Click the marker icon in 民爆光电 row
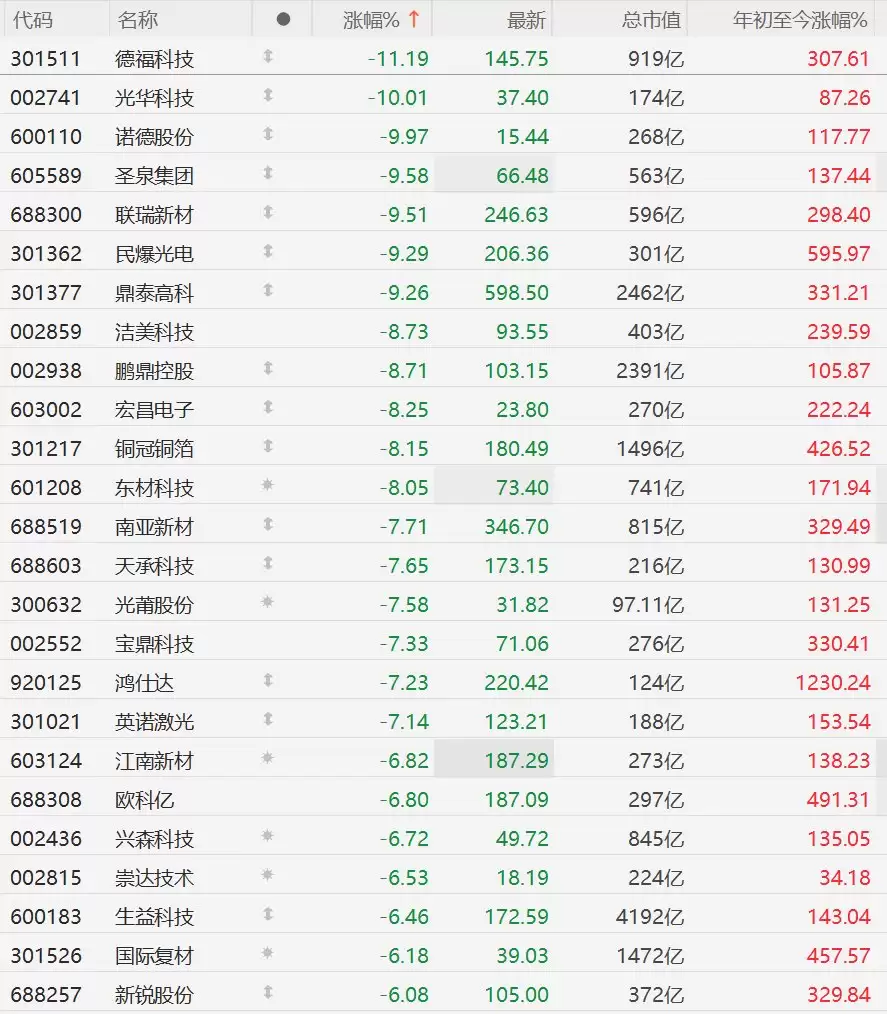The width and height of the screenshot is (887, 1014). 268,252
